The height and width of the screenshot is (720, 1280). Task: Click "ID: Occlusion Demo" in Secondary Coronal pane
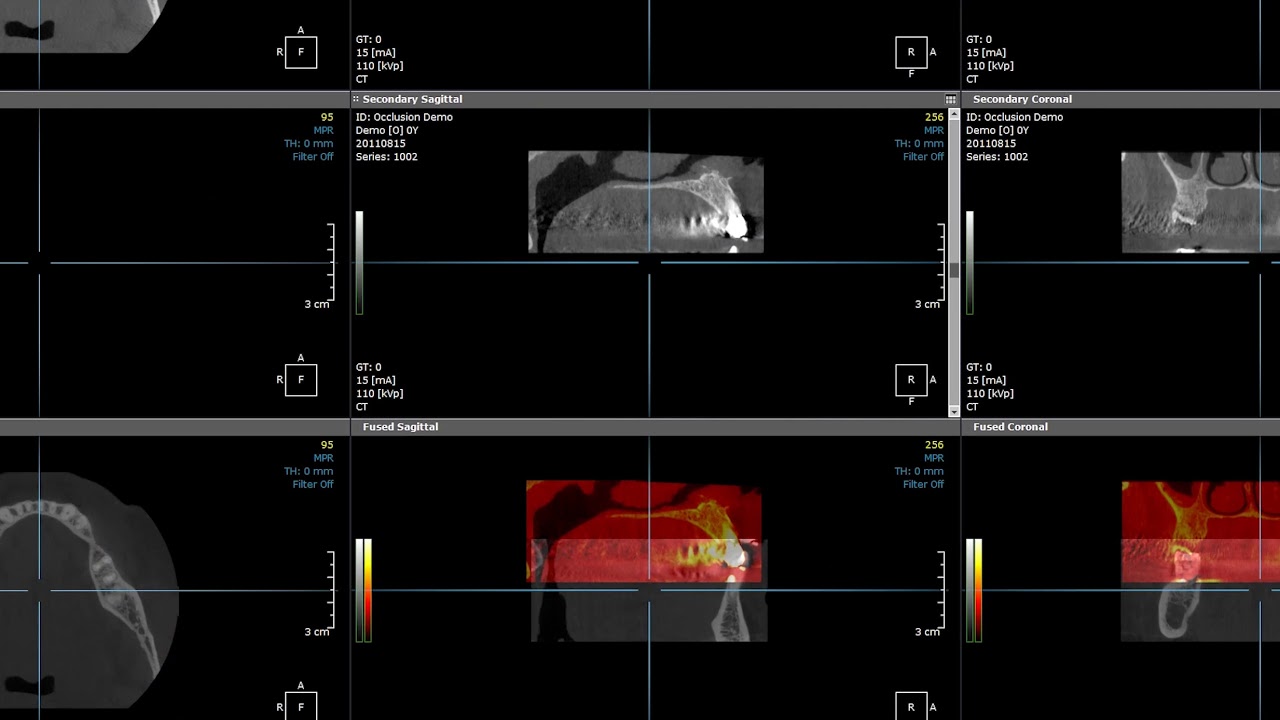1014,117
